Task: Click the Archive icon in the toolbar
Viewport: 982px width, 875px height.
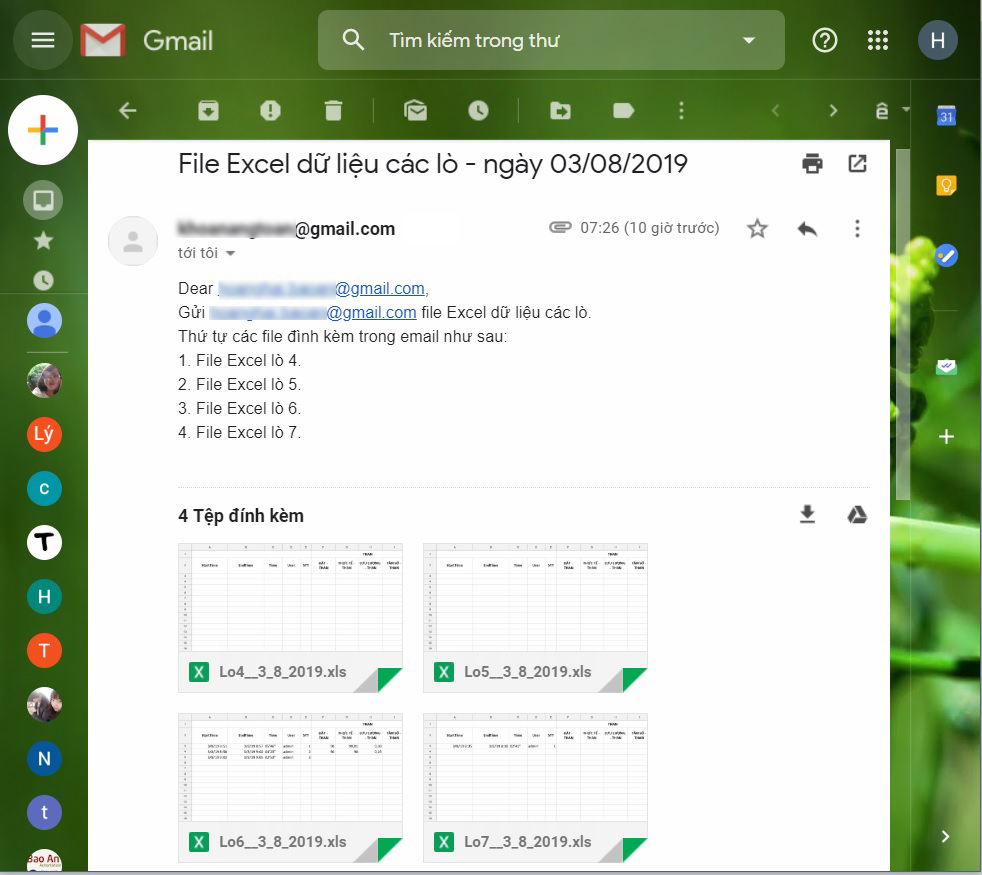Action: pyautogui.click(x=208, y=111)
